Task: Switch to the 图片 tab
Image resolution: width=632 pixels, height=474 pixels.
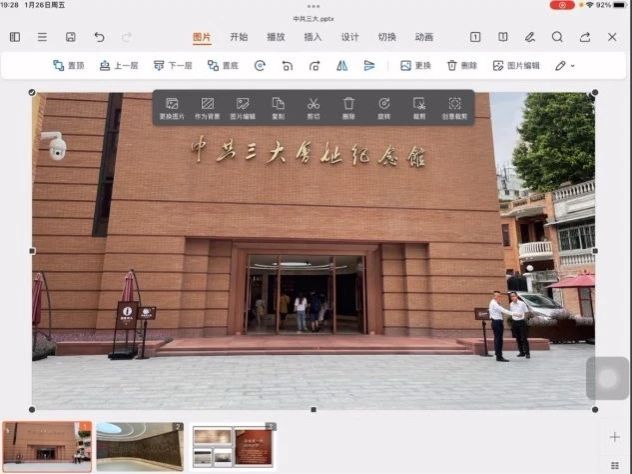Action: 202,37
